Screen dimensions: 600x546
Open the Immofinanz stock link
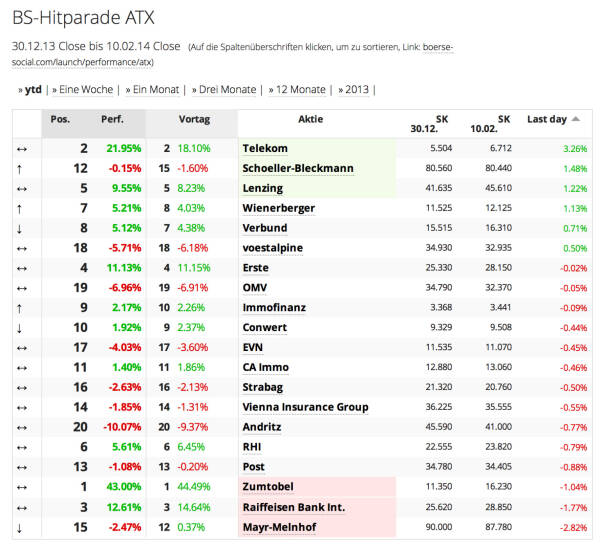(x=274, y=308)
